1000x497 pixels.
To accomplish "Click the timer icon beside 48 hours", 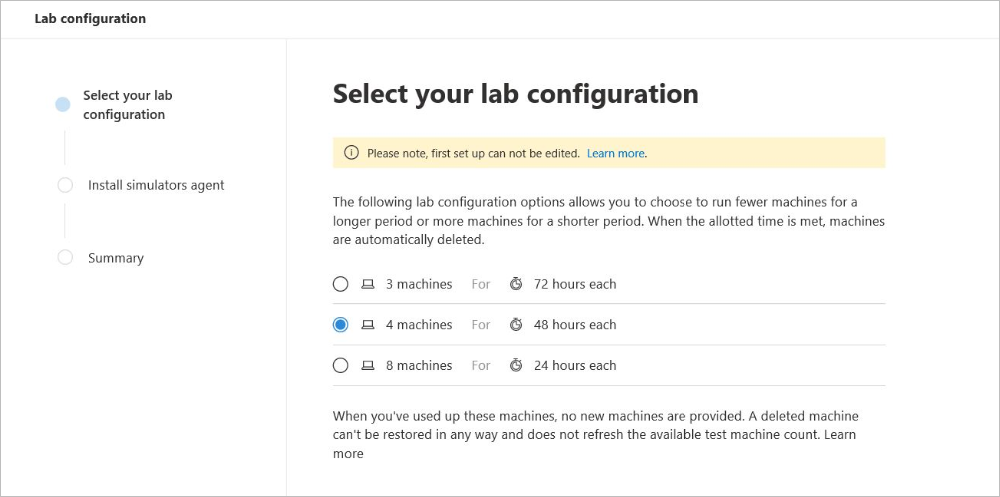I will [516, 325].
